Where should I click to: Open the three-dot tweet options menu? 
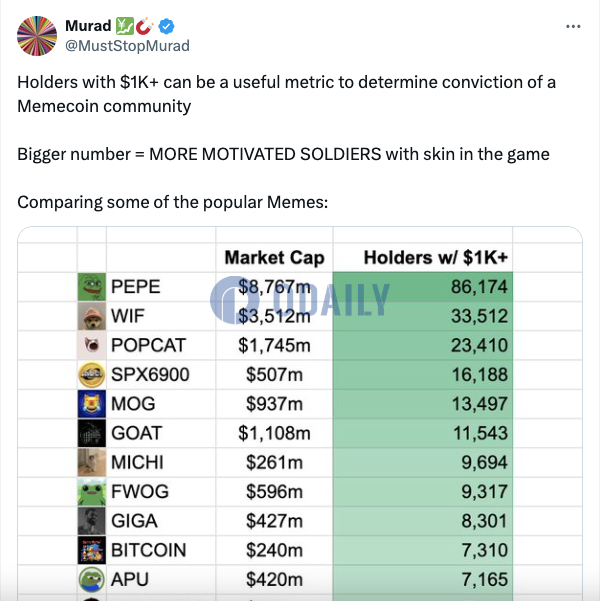pos(573,26)
